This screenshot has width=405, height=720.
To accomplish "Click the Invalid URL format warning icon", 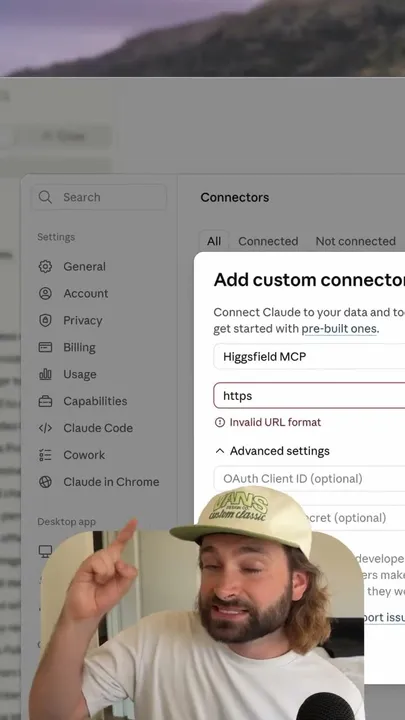I will coord(220,422).
